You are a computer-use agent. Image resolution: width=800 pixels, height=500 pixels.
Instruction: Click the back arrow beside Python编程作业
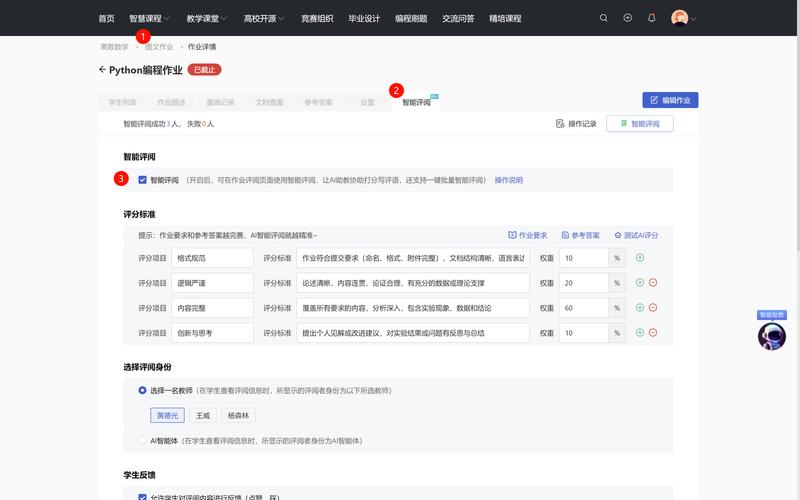102,70
